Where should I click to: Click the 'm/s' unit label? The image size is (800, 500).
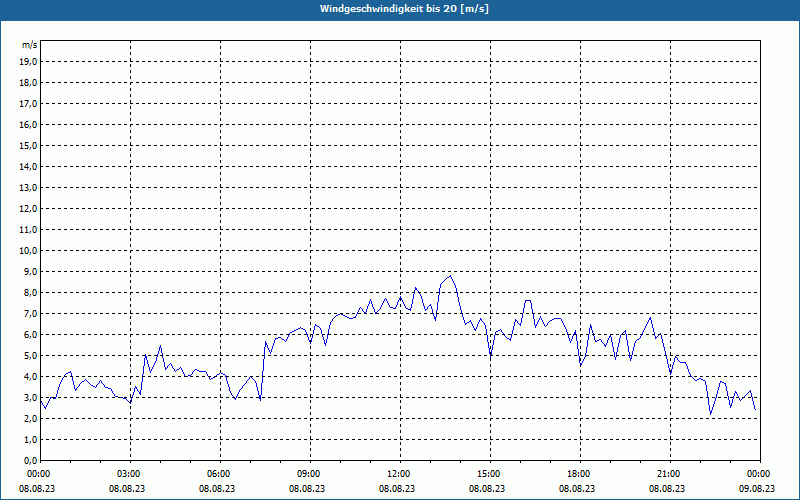30,45
